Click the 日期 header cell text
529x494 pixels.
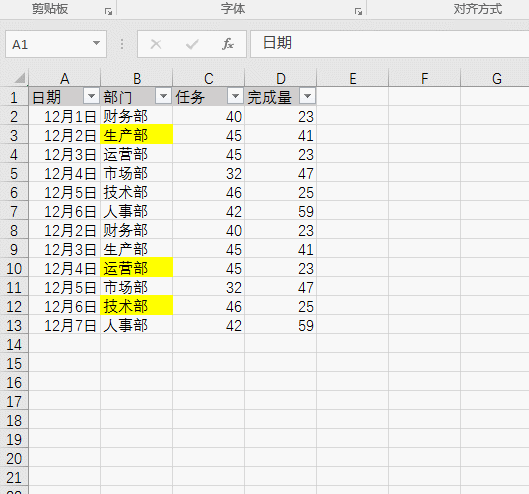pyautogui.click(x=47, y=97)
